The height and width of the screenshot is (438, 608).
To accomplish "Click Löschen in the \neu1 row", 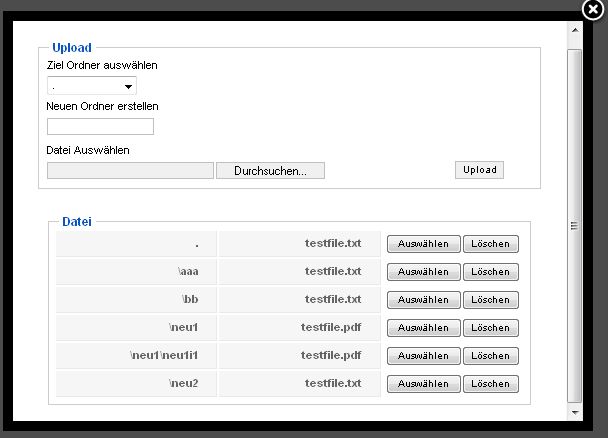I will pyautogui.click(x=491, y=328).
